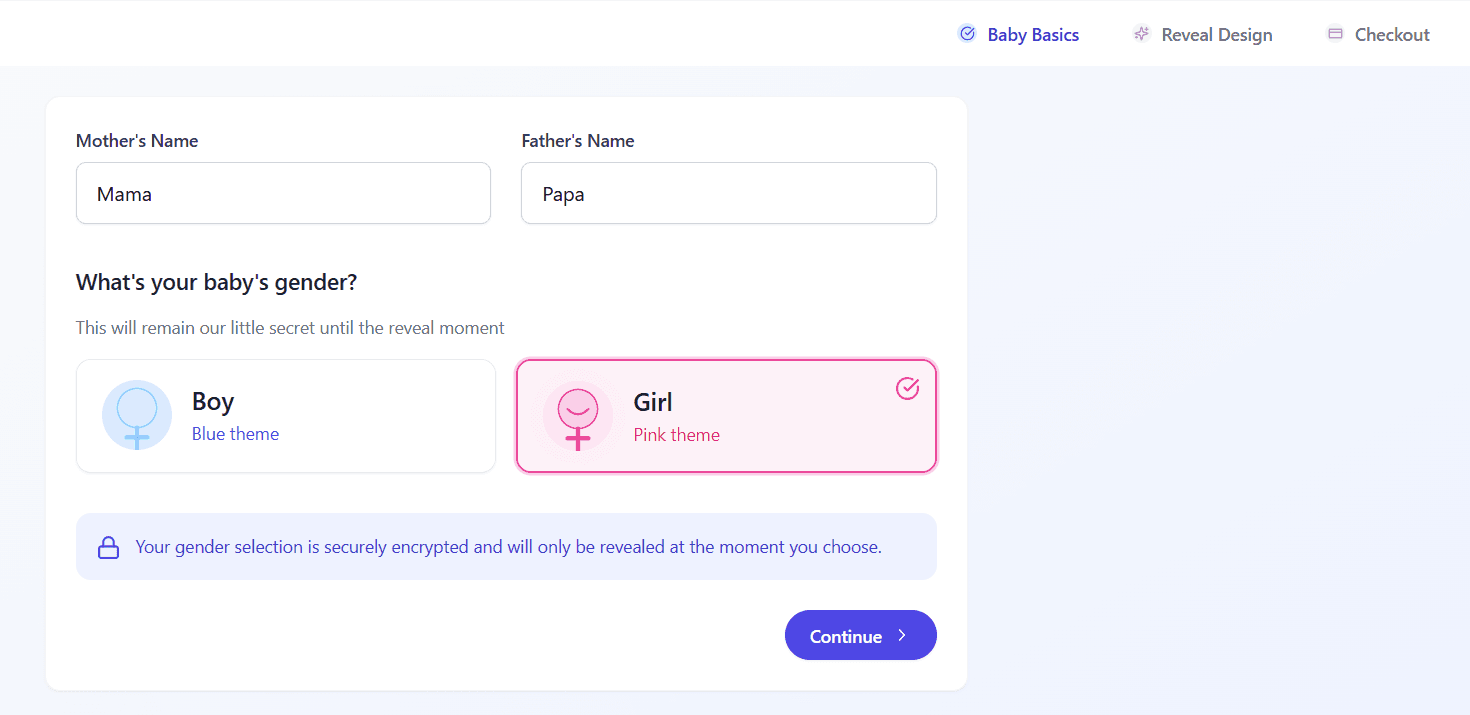Click the gender encryption notice text
The width and height of the screenshot is (1470, 715).
coord(508,547)
